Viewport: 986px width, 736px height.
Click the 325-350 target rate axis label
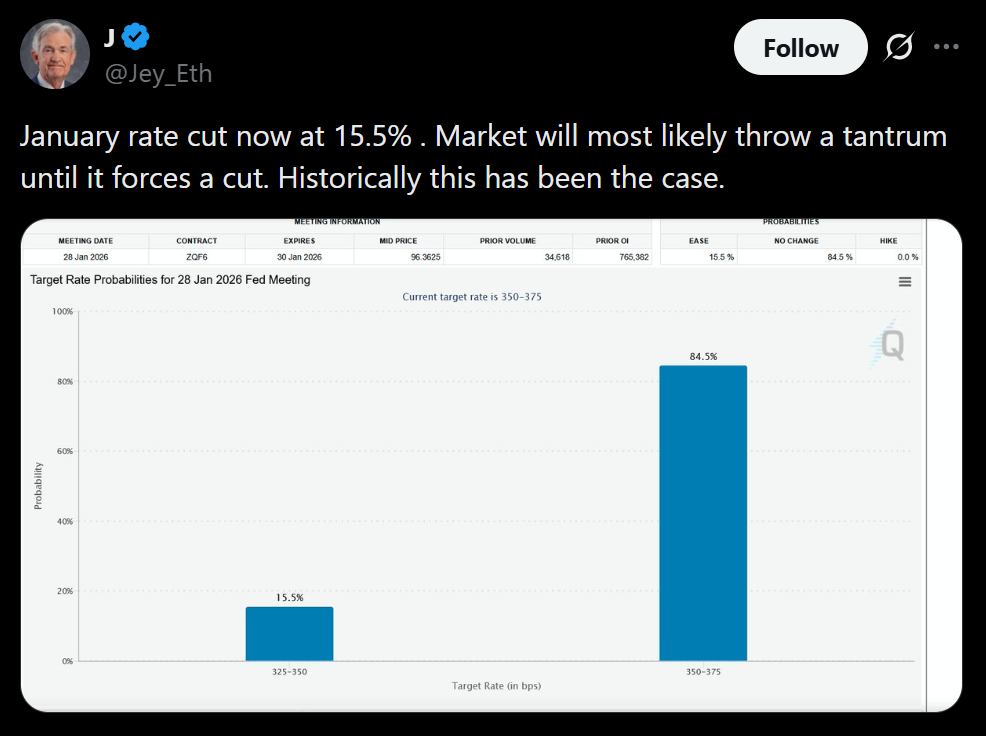[x=289, y=671]
